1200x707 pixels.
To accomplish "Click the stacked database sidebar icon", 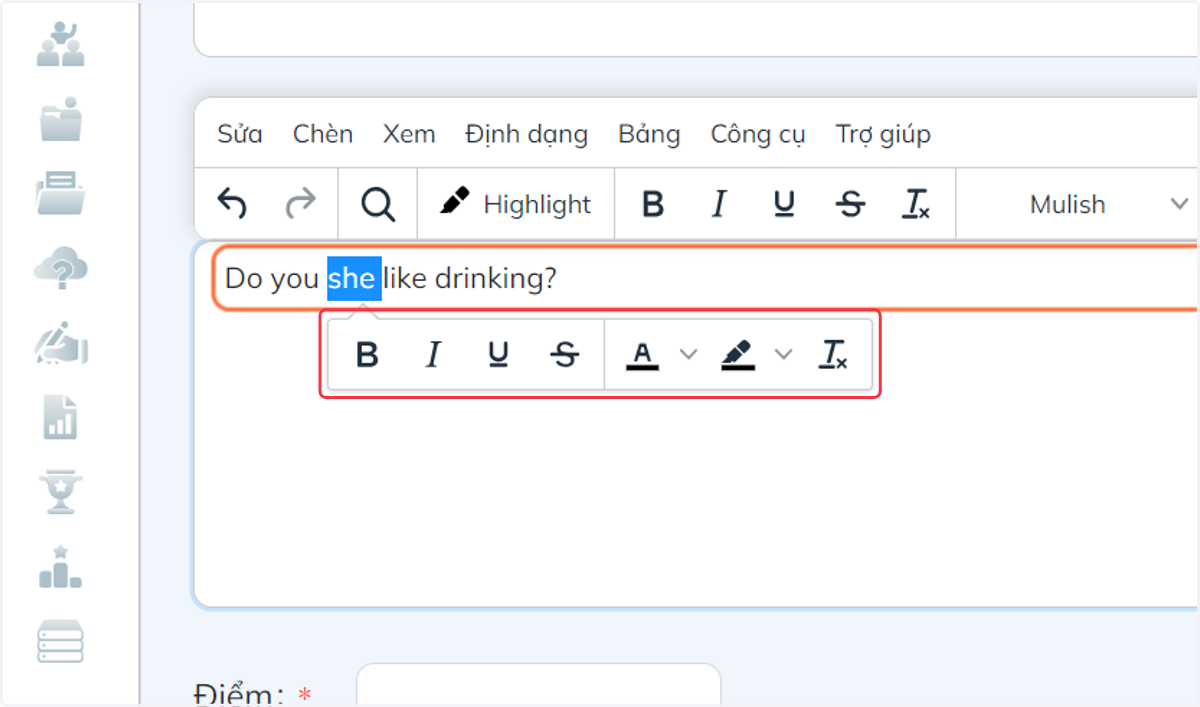I will [x=60, y=641].
